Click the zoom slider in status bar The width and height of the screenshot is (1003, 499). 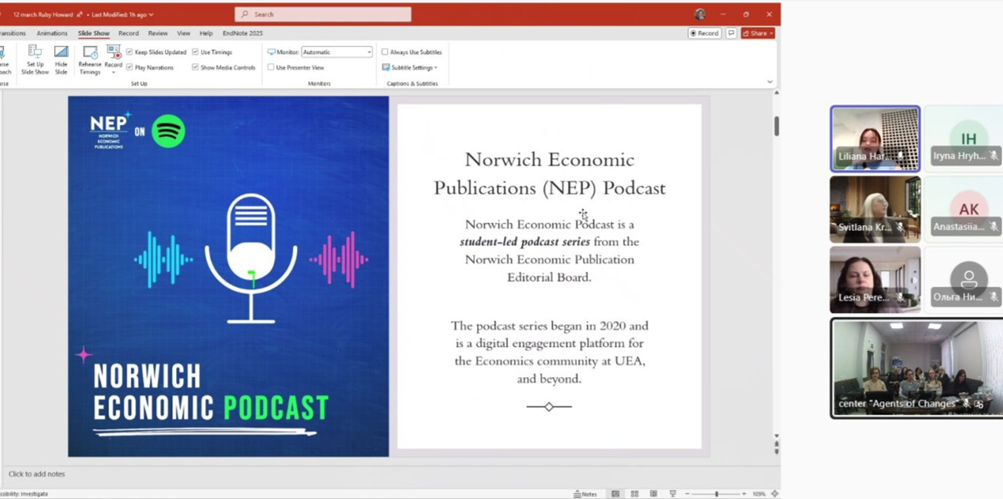pyautogui.click(x=717, y=494)
